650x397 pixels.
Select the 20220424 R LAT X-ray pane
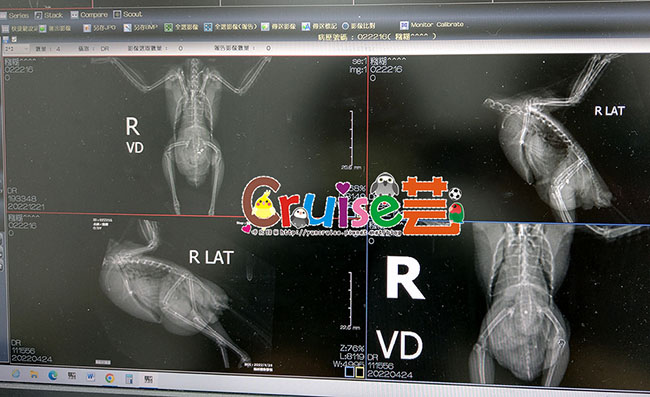pos(187,292)
